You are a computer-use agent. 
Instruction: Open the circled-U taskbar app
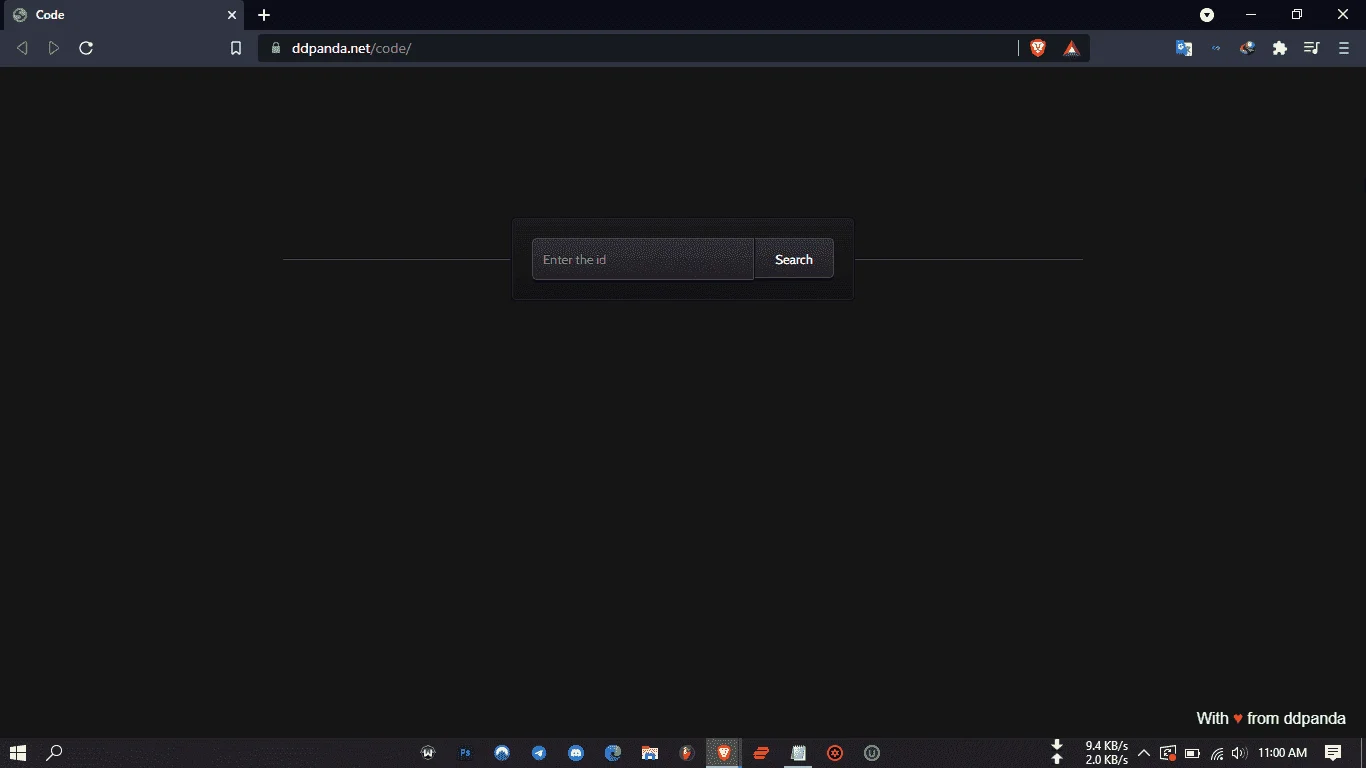872,753
